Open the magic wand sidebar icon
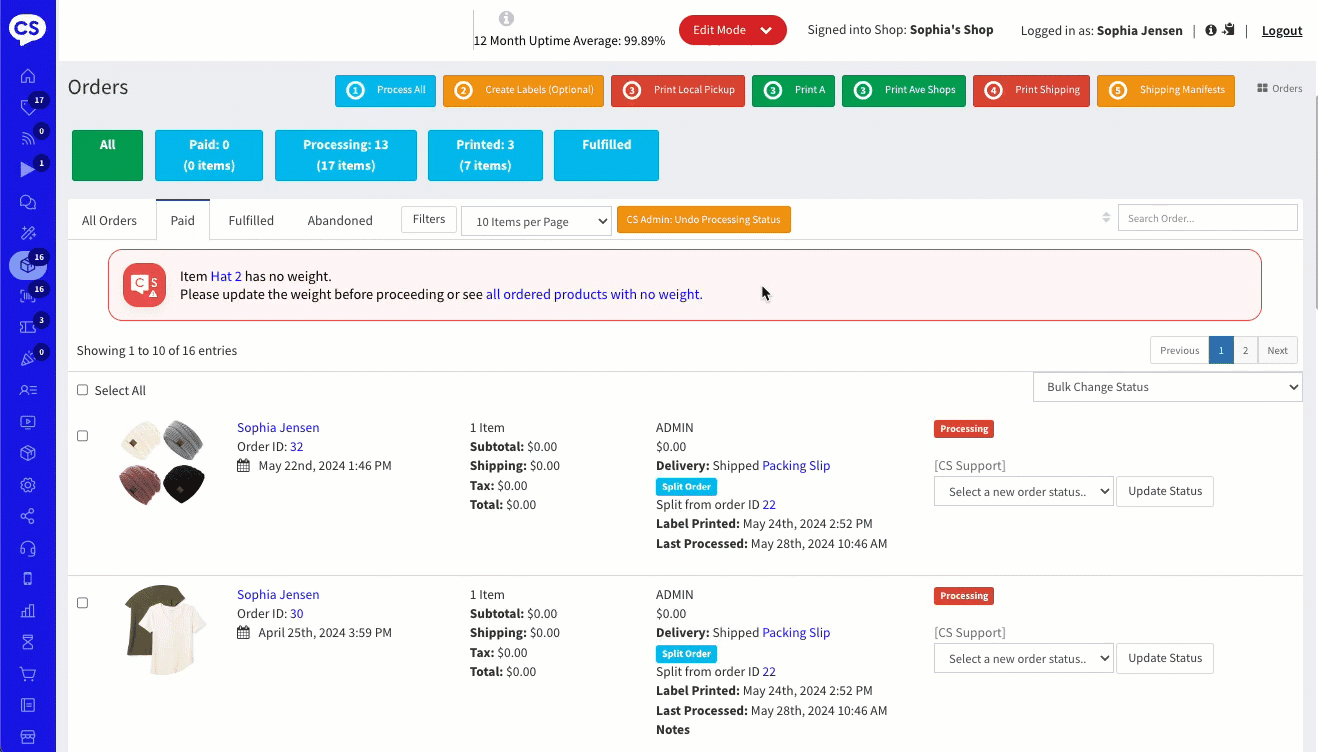 [28, 233]
